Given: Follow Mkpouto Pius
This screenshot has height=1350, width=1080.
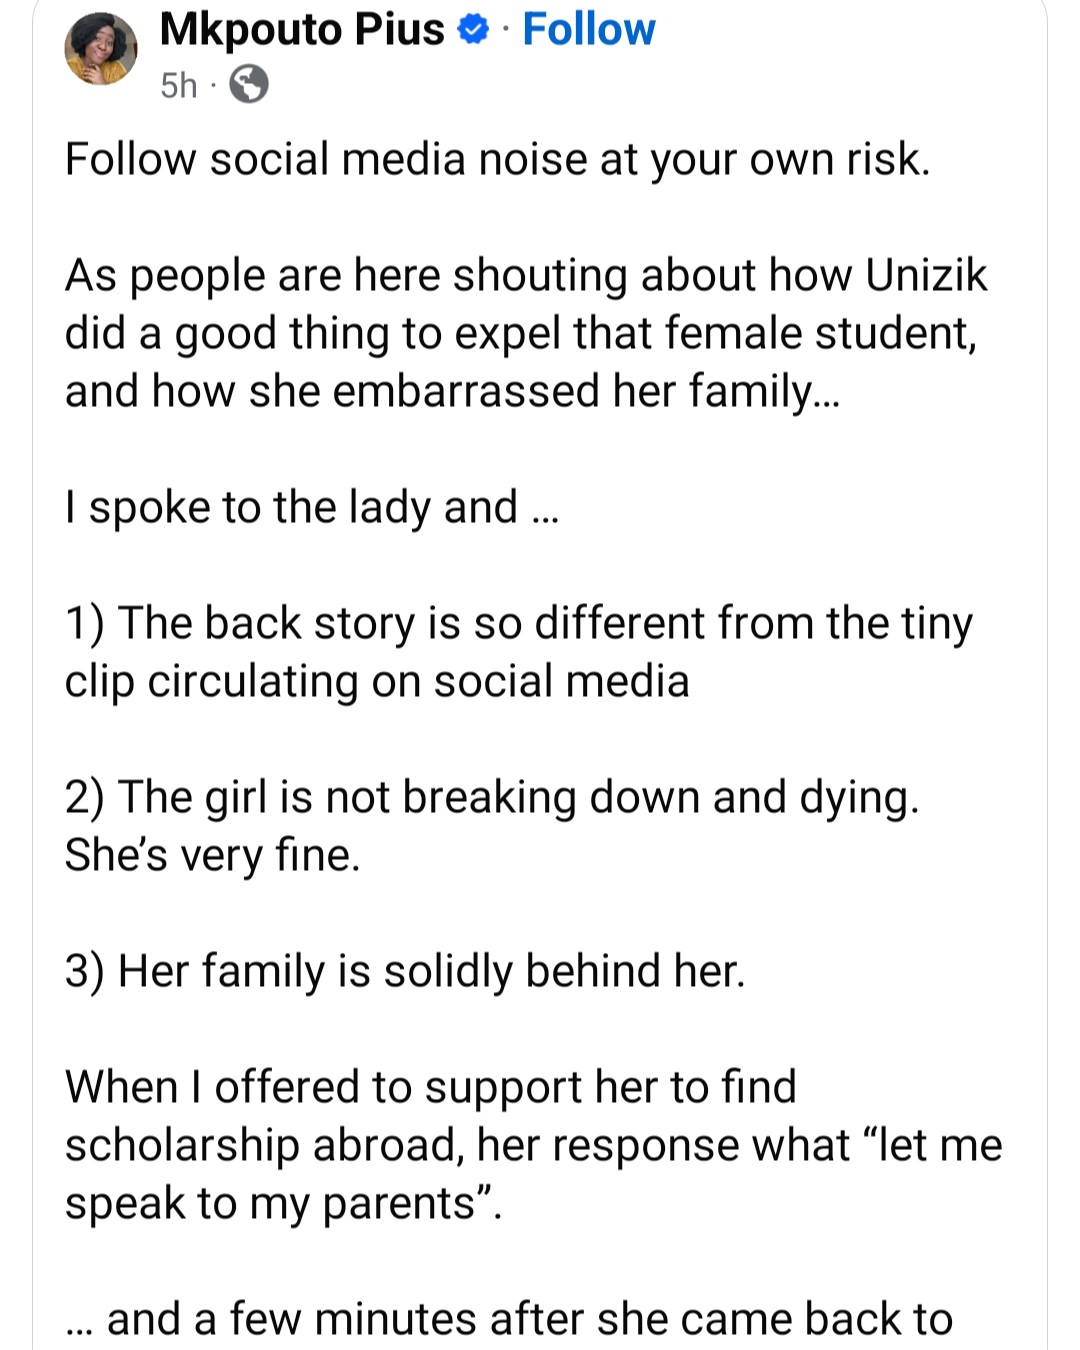Looking at the screenshot, I should click(x=588, y=30).
